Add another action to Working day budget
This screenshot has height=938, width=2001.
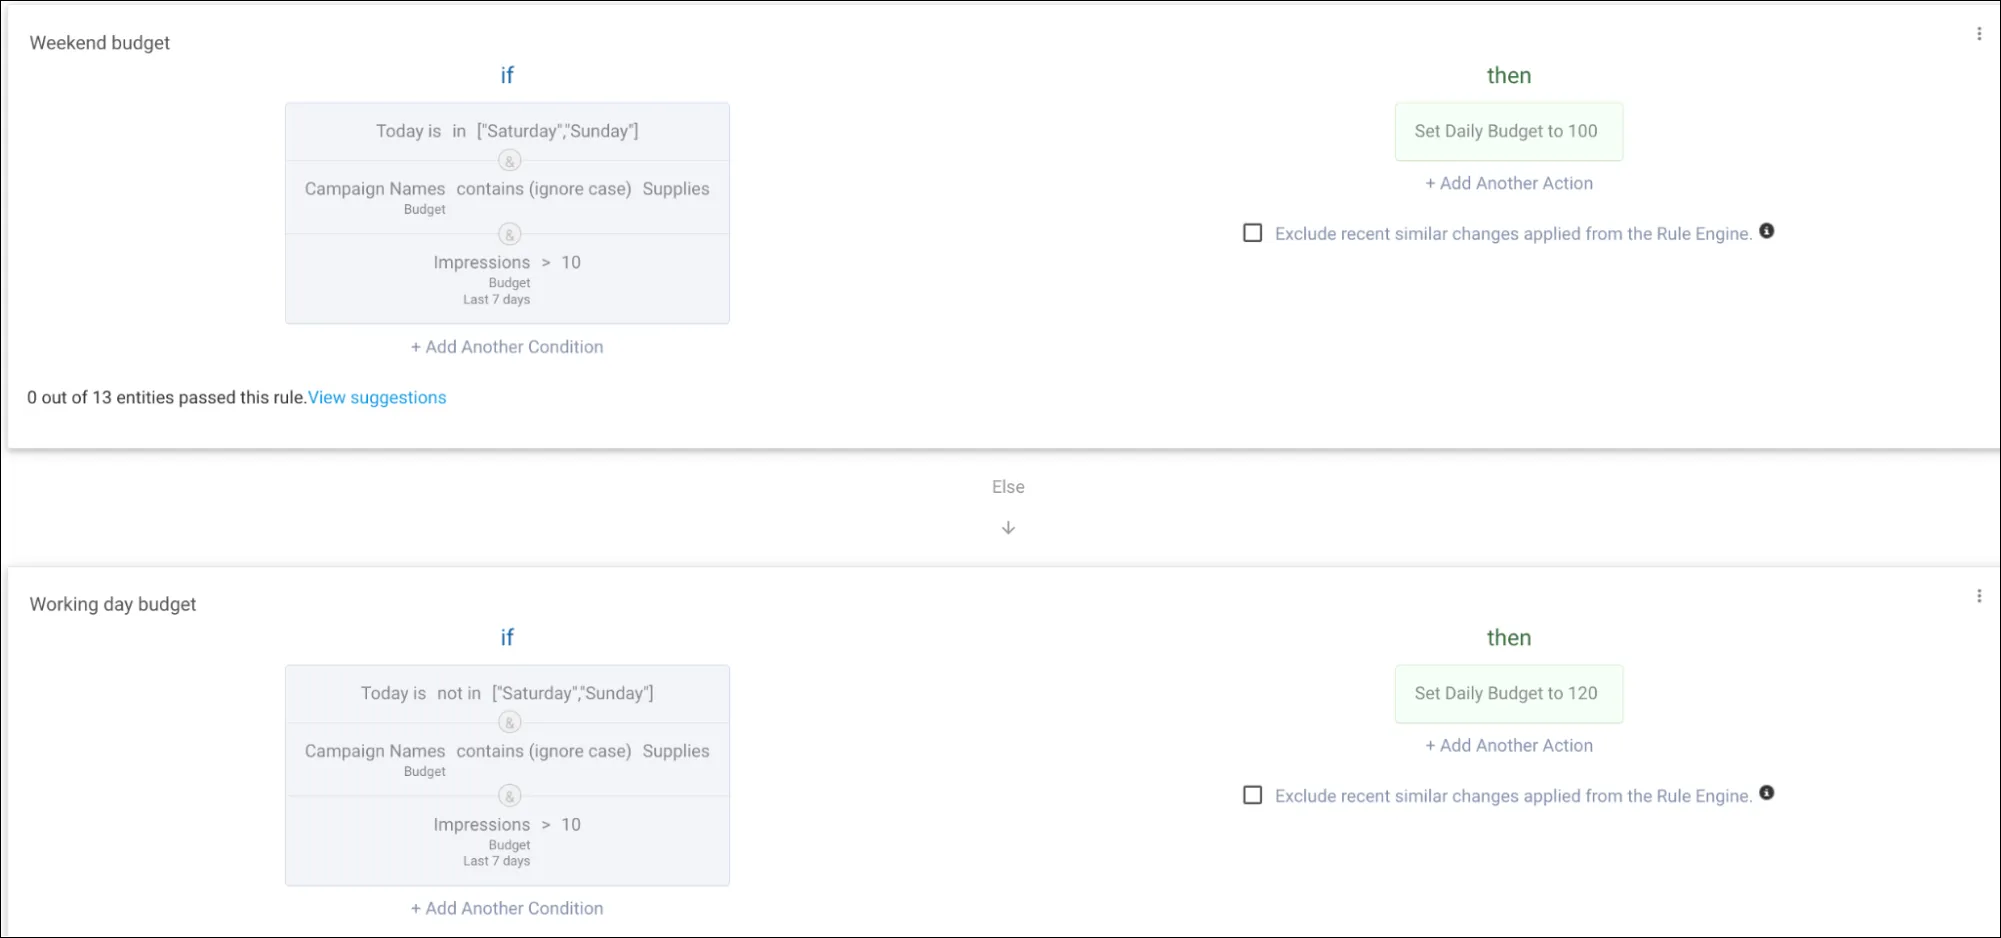point(1509,745)
